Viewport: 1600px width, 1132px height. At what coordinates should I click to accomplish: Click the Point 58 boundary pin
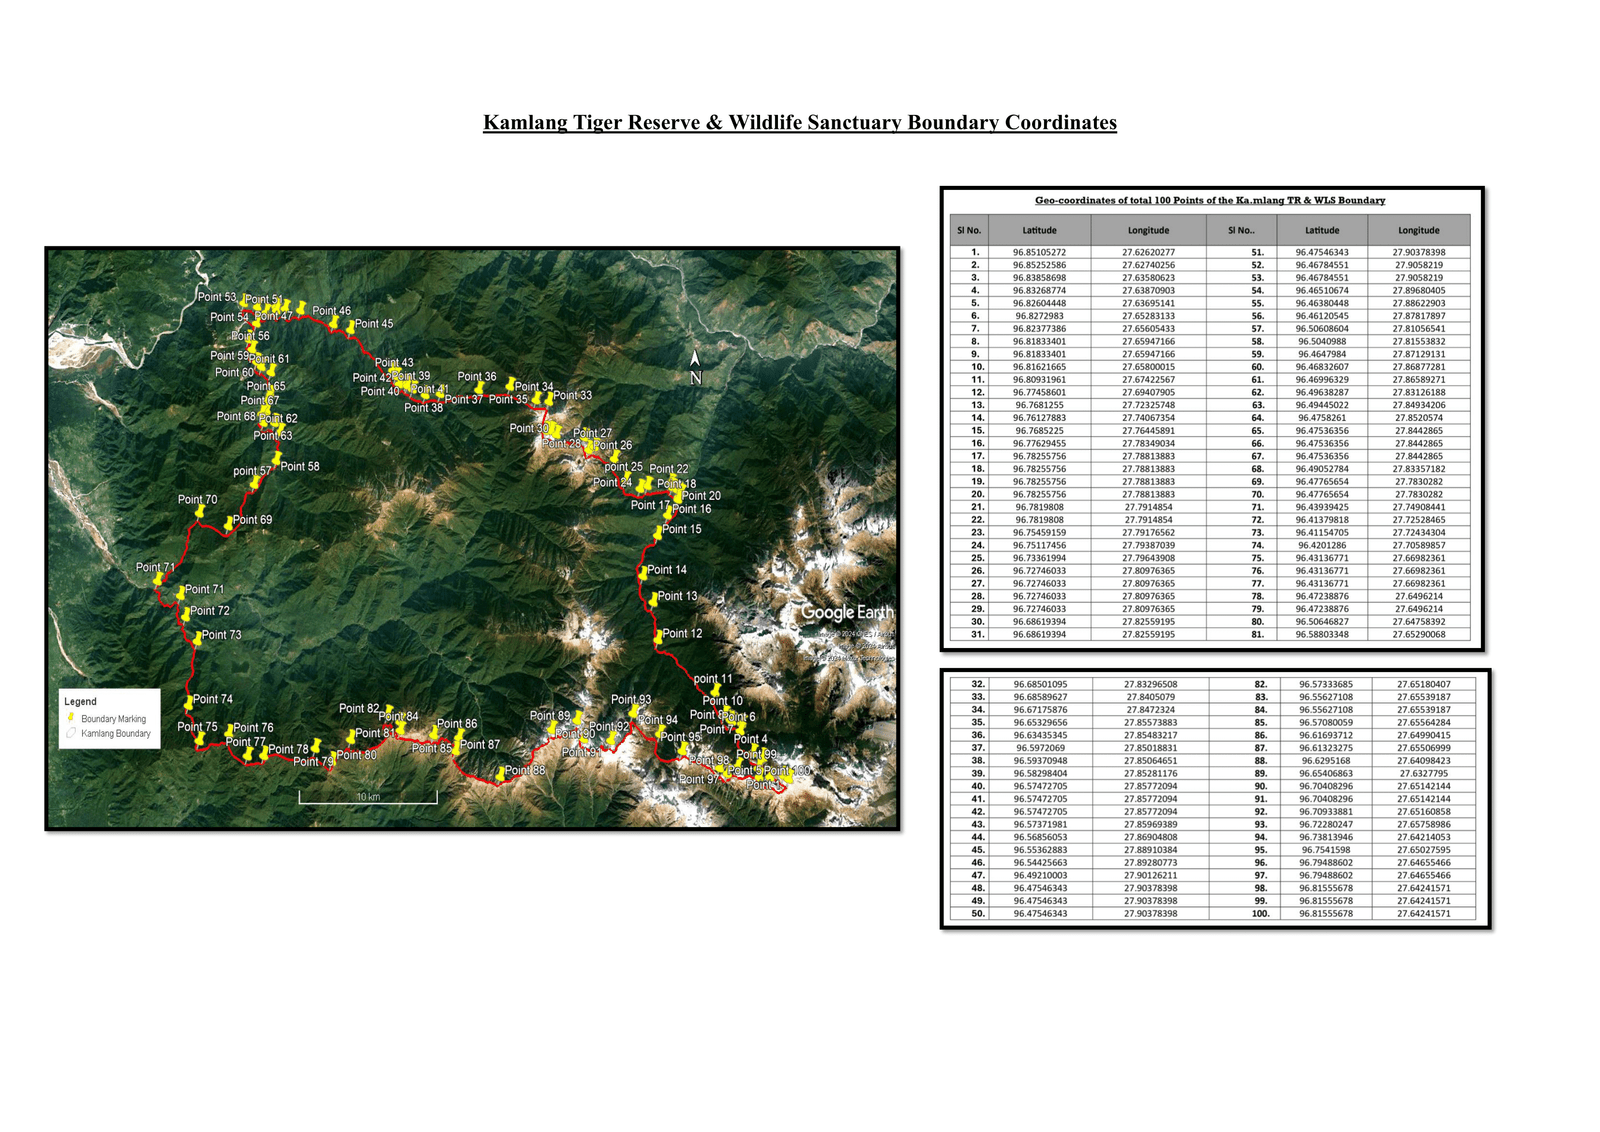pos(276,459)
